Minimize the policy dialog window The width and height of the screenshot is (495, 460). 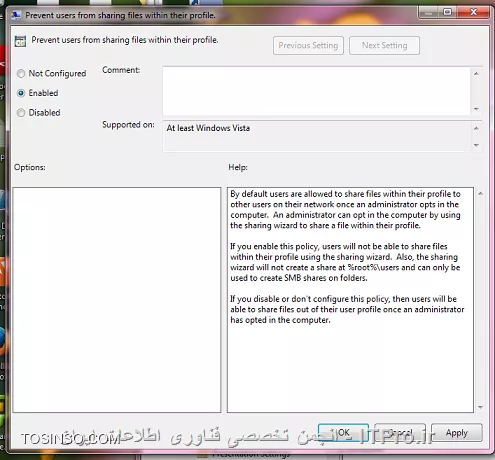click(428, 12)
